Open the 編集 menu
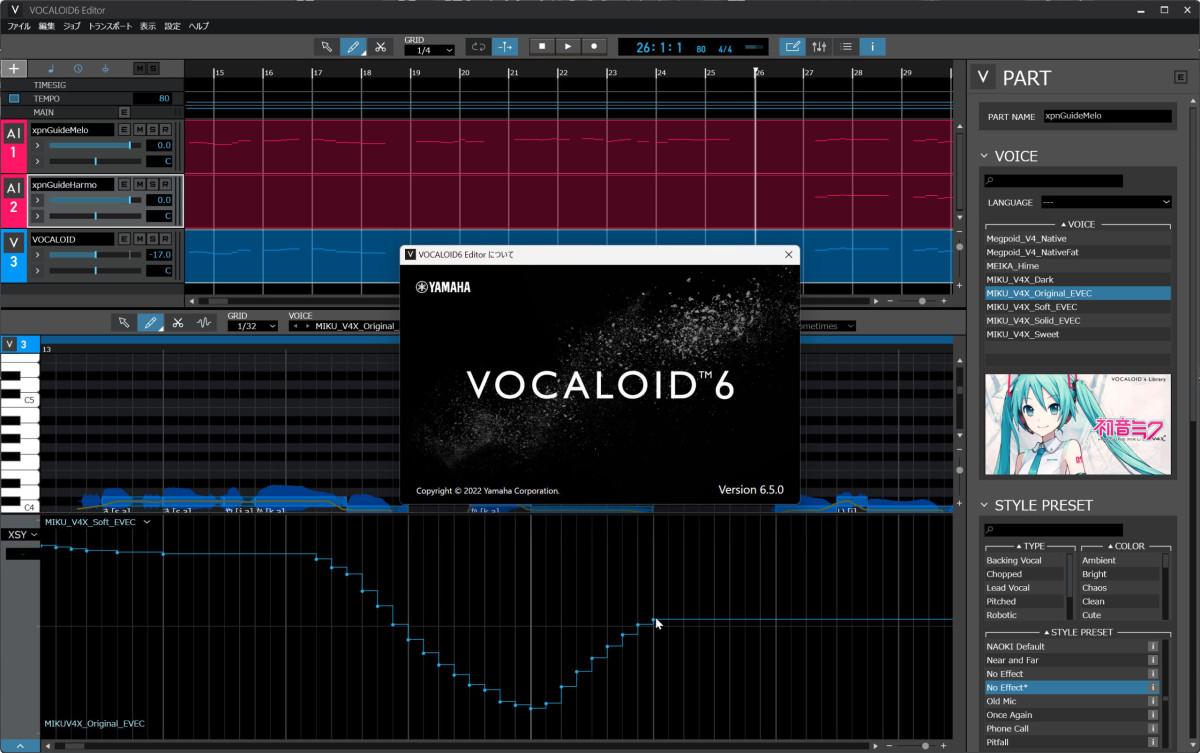The image size is (1200, 753). (x=47, y=25)
